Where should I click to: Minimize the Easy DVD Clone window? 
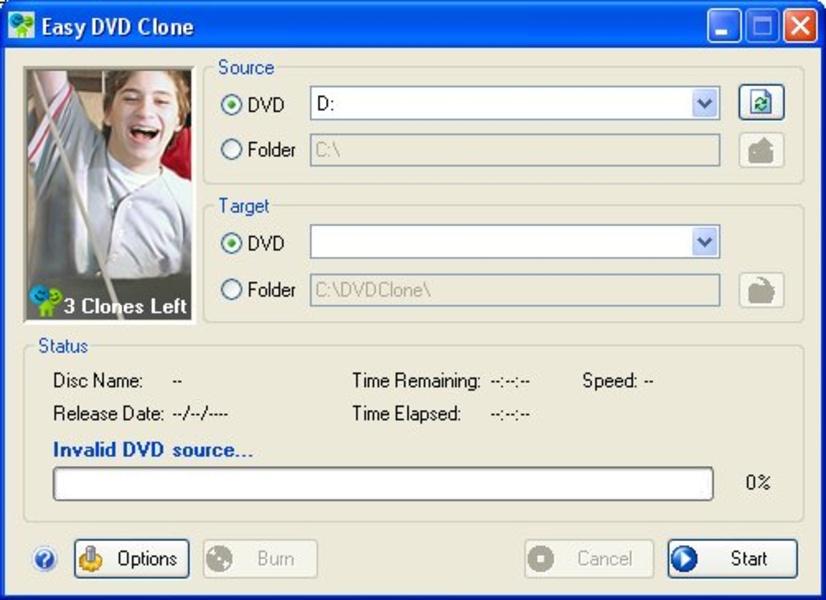coord(723,25)
